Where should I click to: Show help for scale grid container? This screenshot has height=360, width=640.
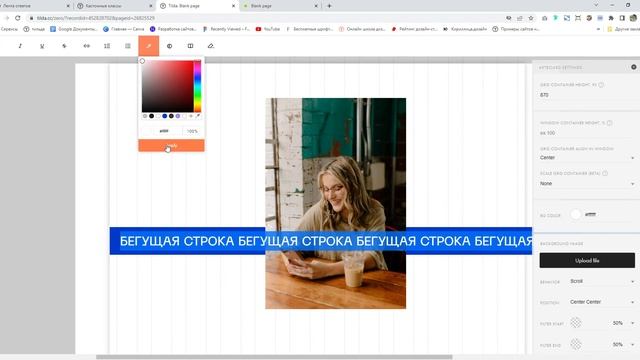coord(605,173)
